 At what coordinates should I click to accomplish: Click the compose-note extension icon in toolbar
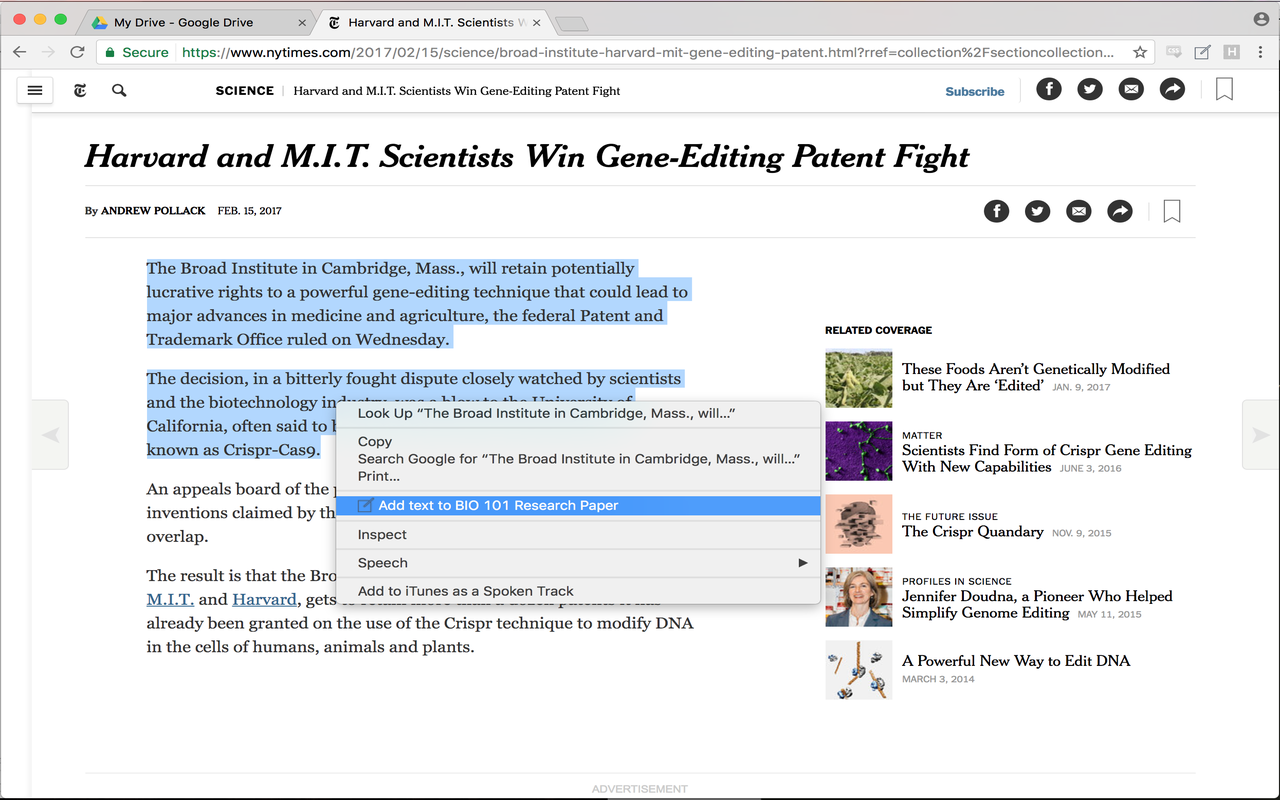pyautogui.click(x=1203, y=52)
